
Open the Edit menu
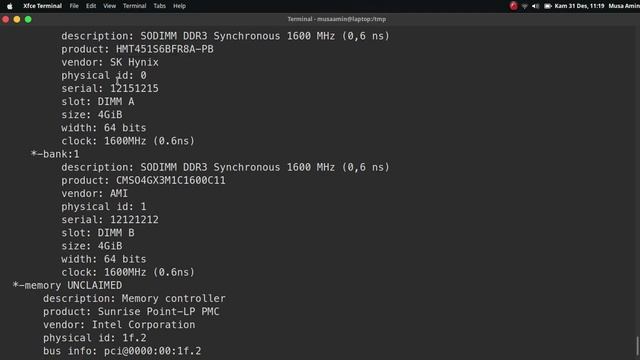91,6
